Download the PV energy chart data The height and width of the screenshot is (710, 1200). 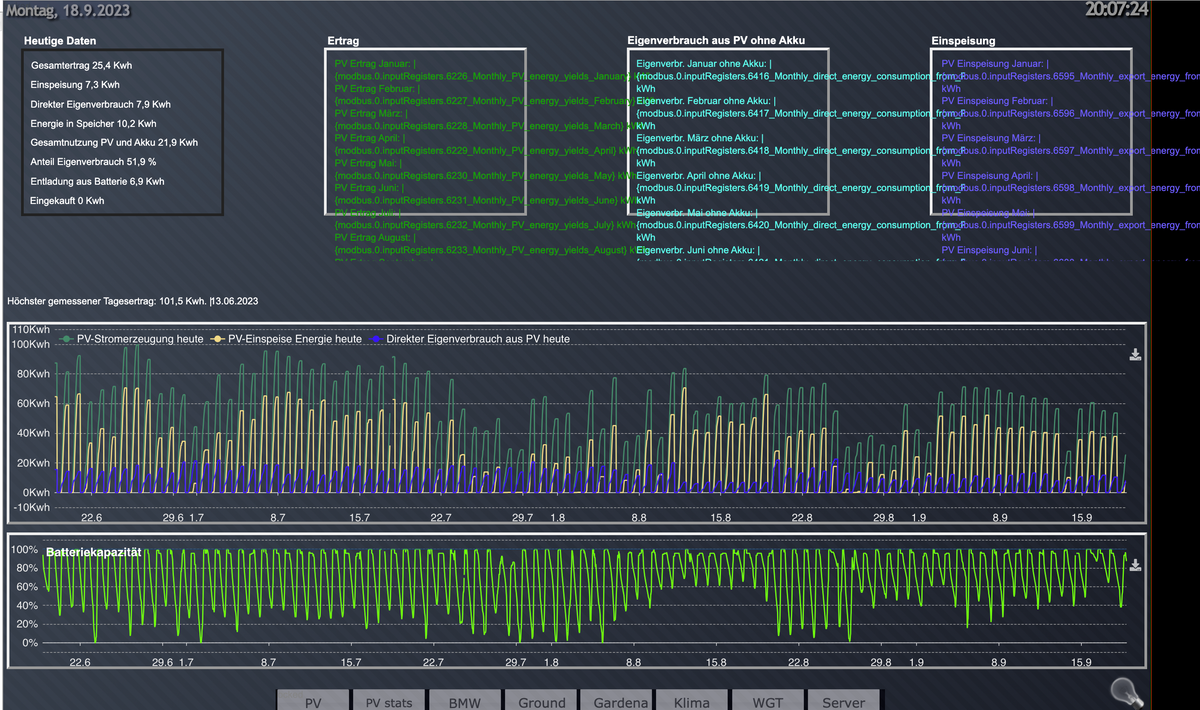[x=1135, y=355]
